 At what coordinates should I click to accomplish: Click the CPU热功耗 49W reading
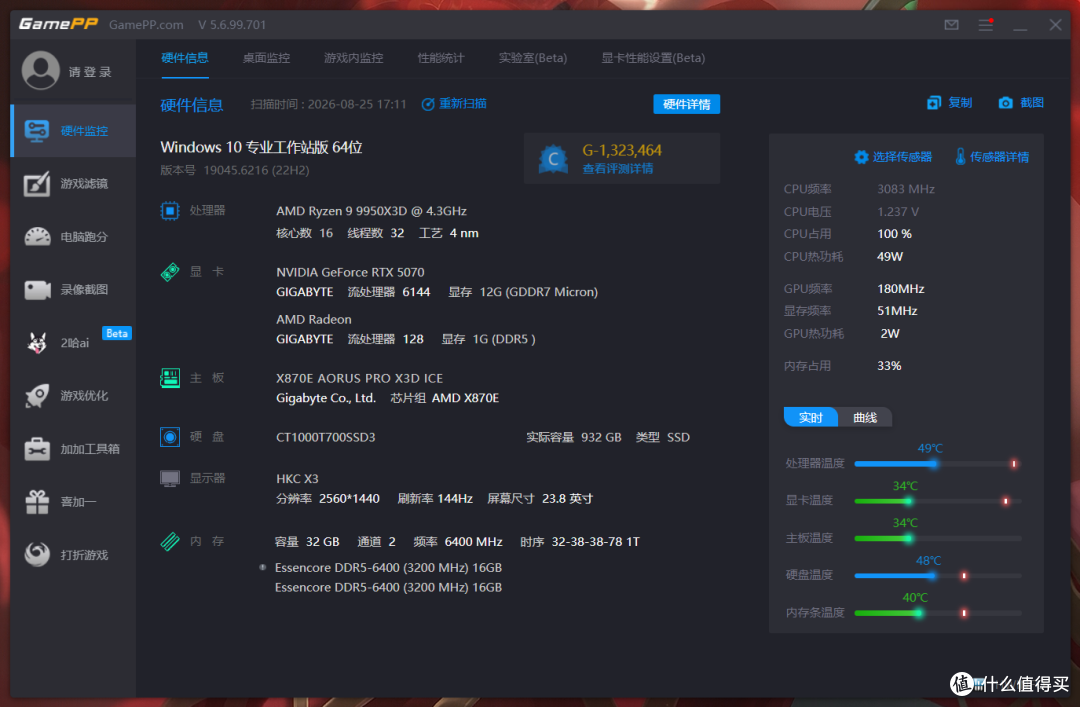click(x=844, y=256)
